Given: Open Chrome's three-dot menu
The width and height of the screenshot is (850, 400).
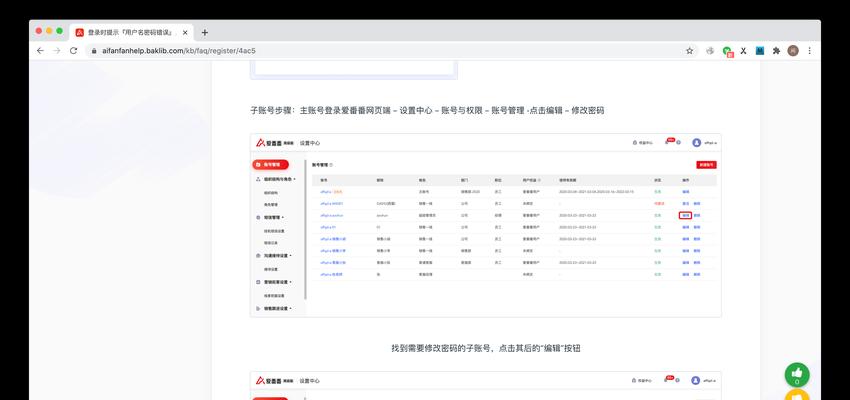Looking at the screenshot, I should 809,50.
